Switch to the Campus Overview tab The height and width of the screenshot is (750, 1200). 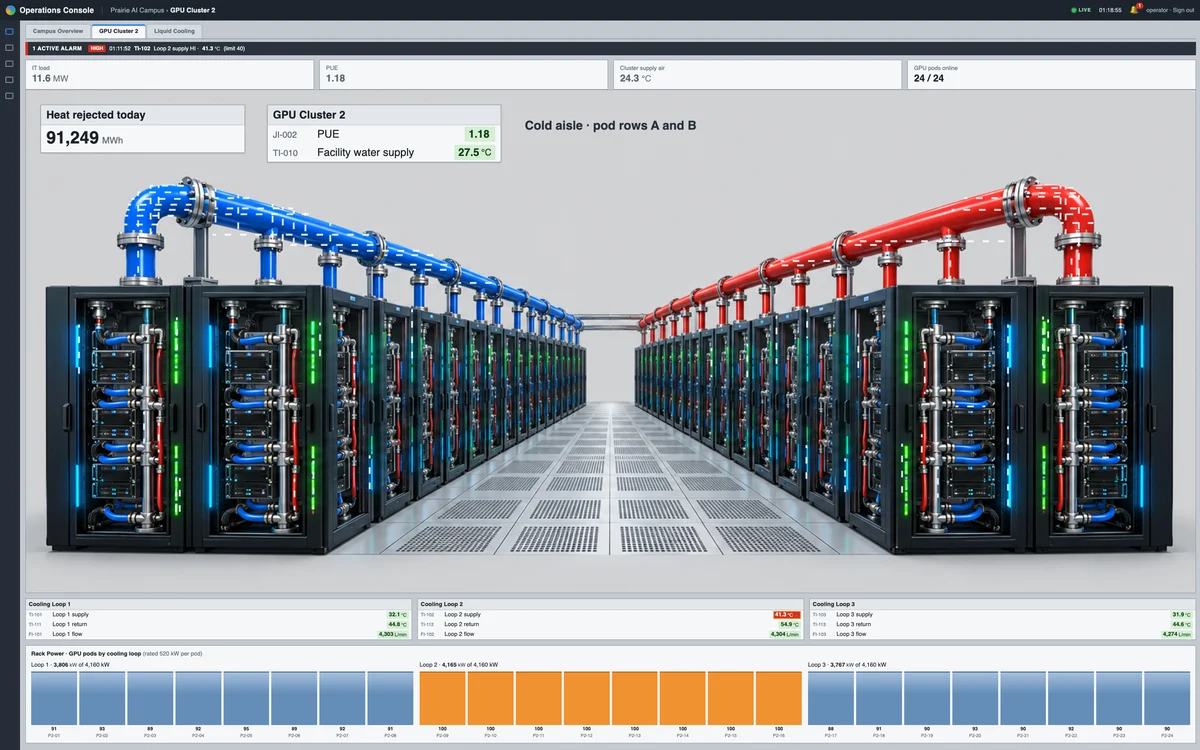[58, 31]
